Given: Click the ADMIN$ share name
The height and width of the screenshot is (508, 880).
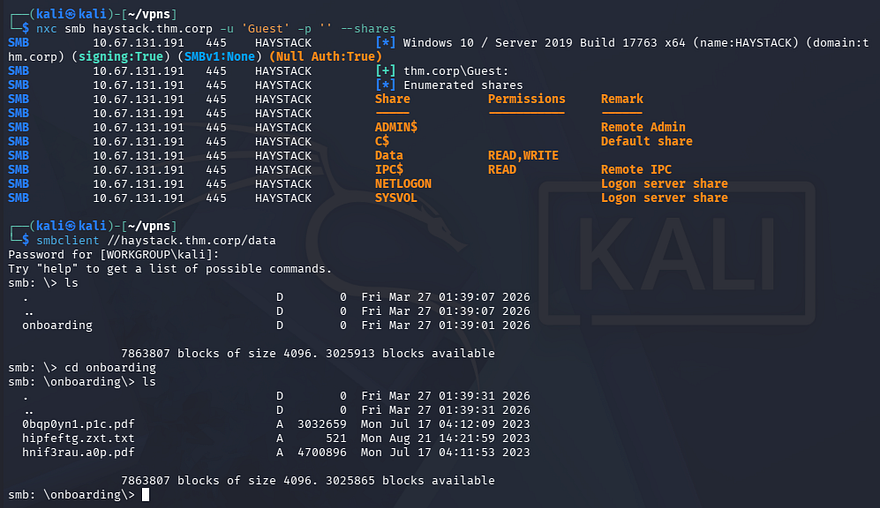Looking at the screenshot, I should (x=396, y=127).
